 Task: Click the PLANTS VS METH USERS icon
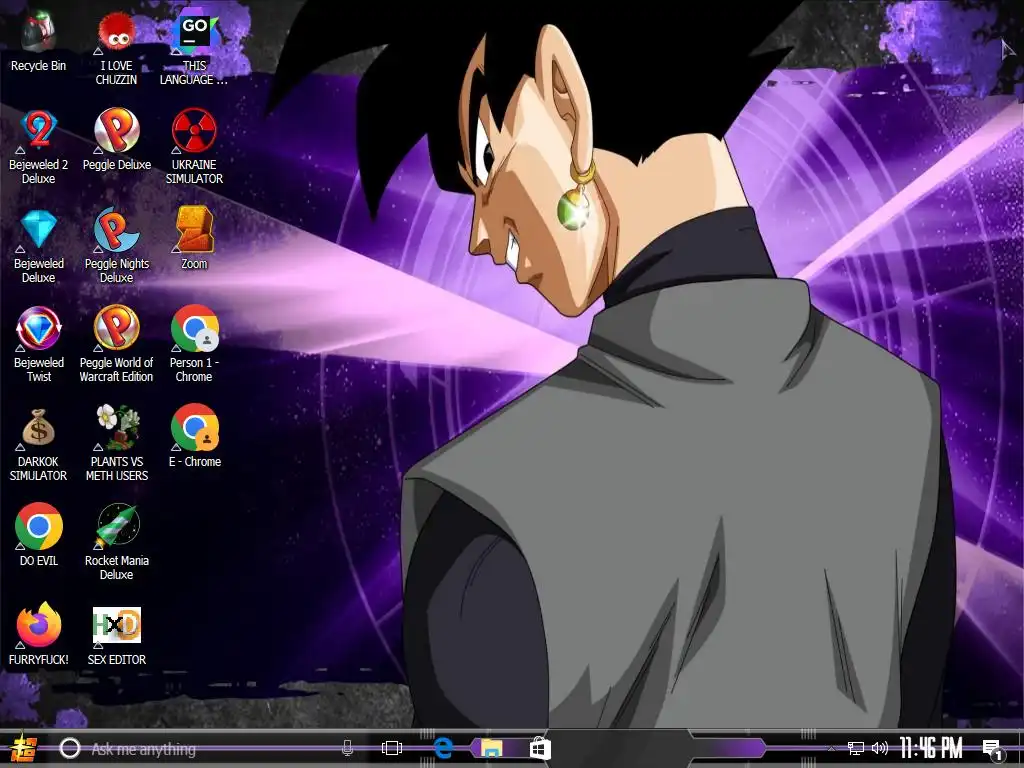coord(118,427)
